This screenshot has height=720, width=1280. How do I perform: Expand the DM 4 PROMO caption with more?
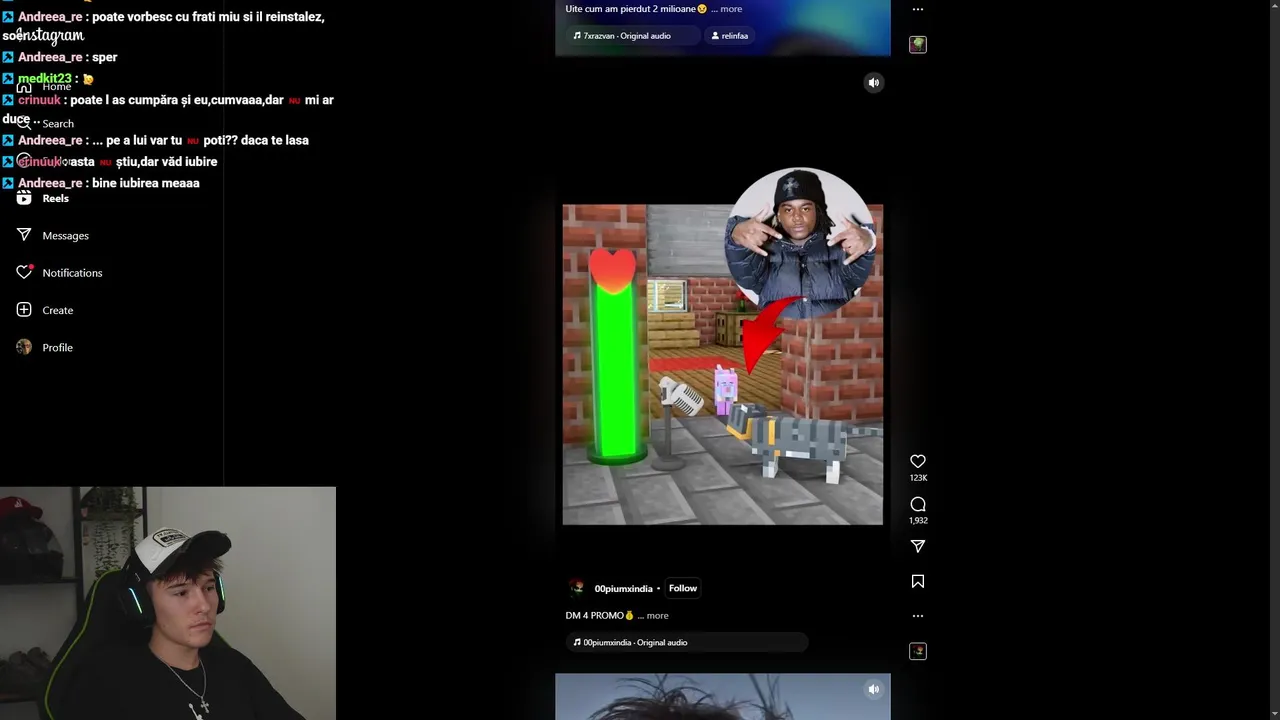pos(657,616)
